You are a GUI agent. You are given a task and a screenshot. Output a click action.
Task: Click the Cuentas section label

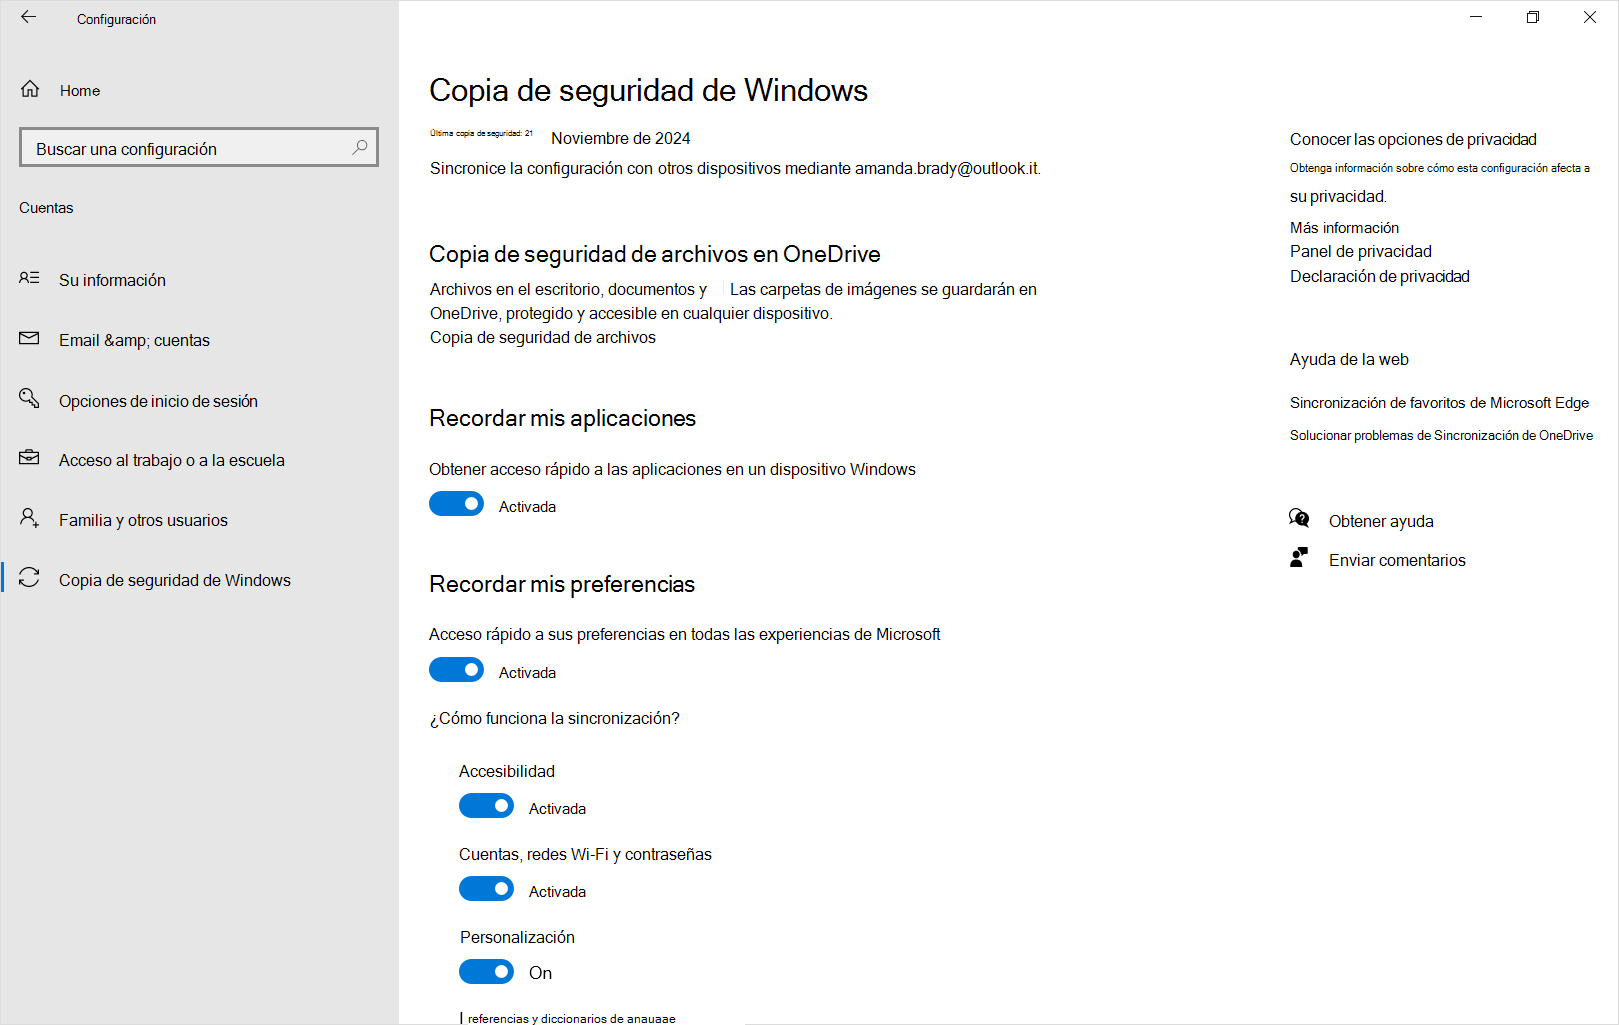pos(46,208)
